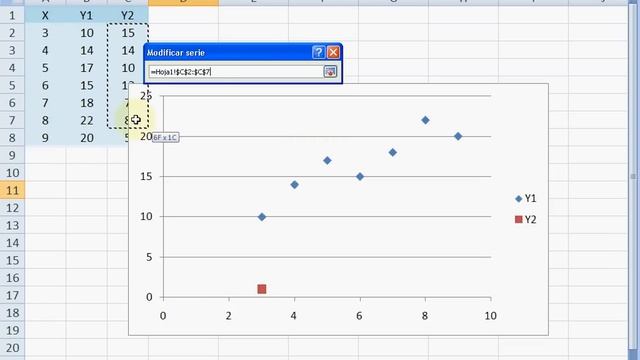The width and height of the screenshot is (640, 360).
Task: Click the red Y2 square data marker
Action: point(262,289)
